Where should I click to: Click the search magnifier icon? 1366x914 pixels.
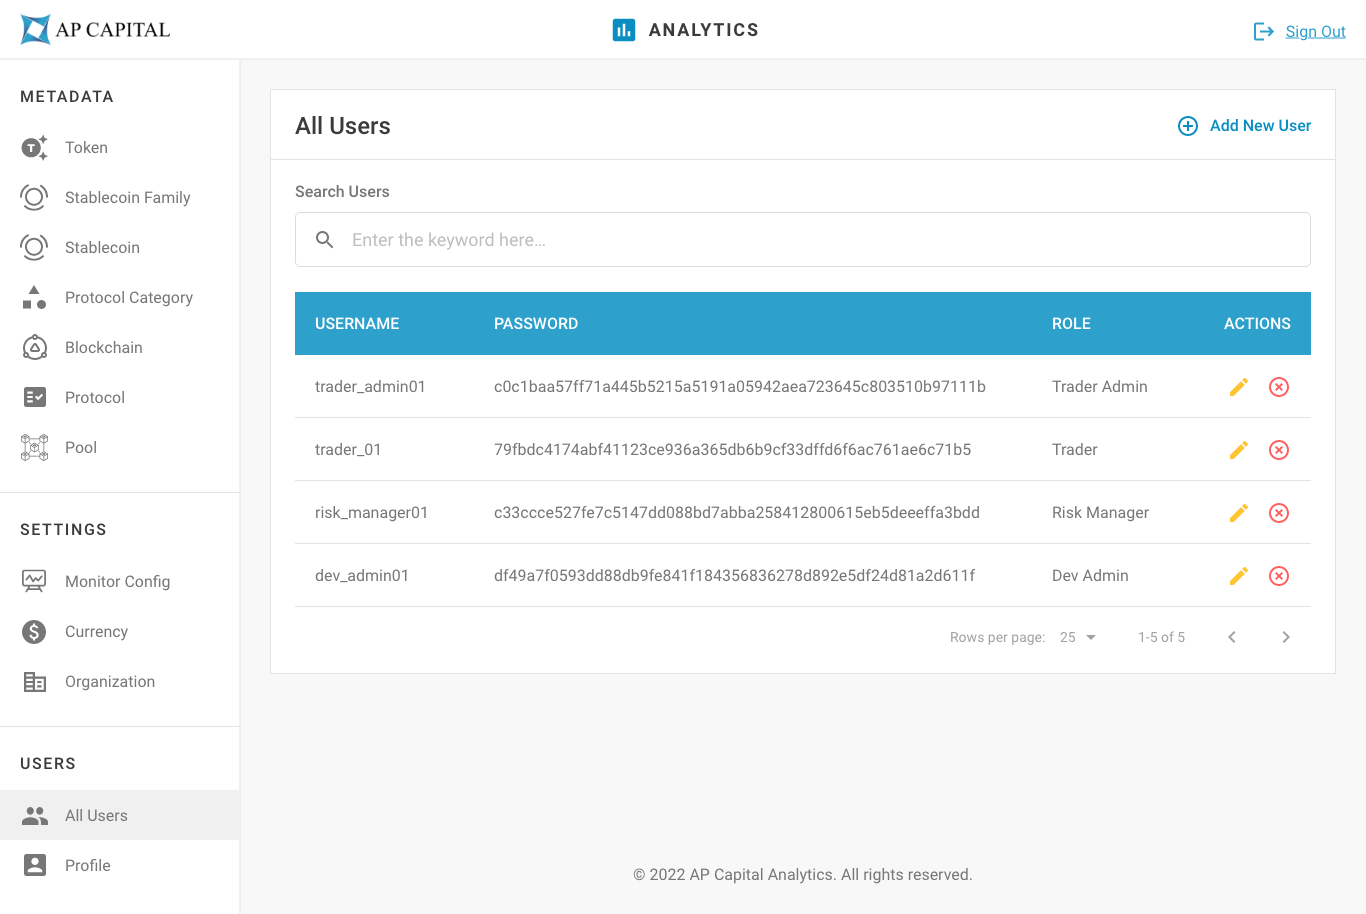click(325, 240)
